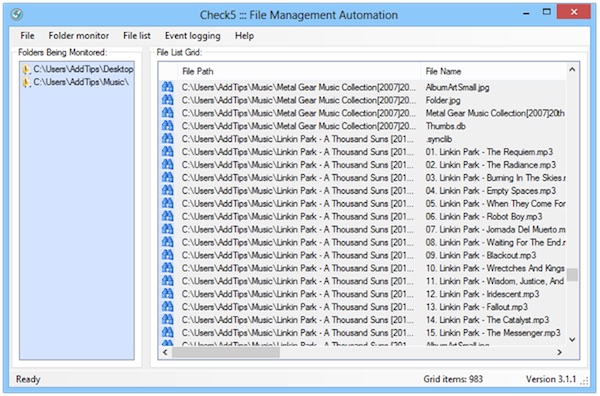The width and height of the screenshot is (600, 396).
Task: Open the File list menu
Action: (137, 36)
